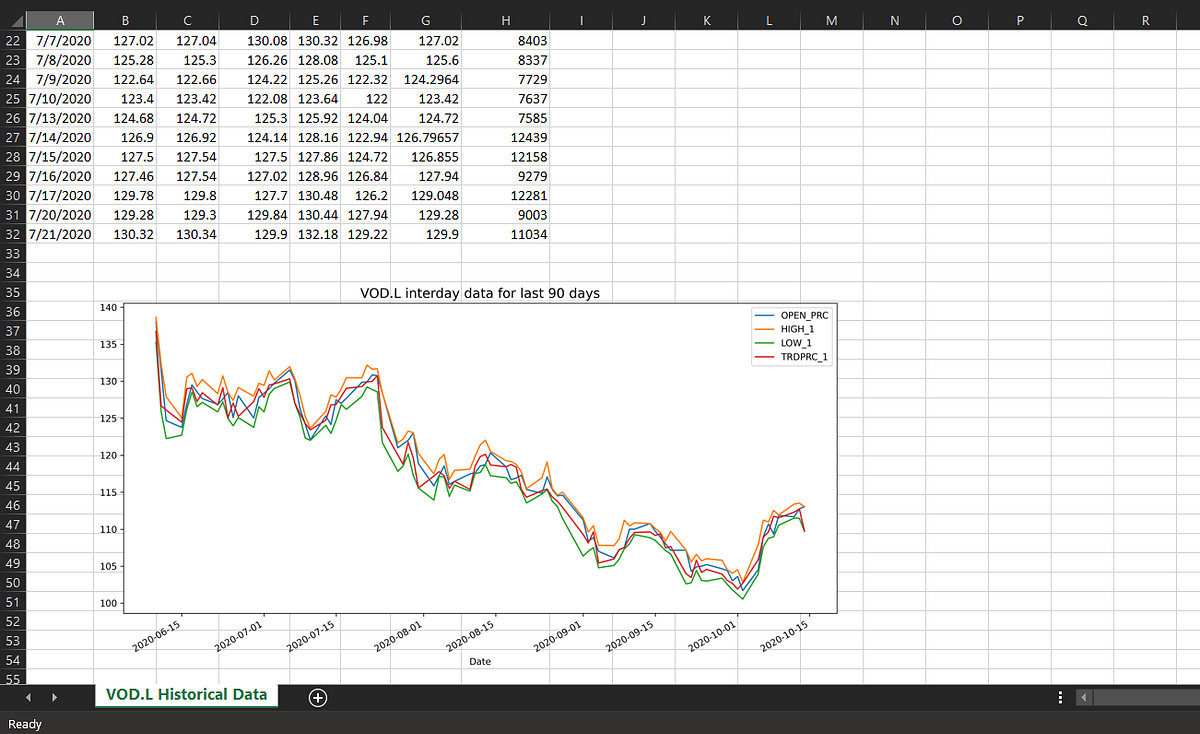
Task: Add a new worksheet with the plus icon
Action: coord(317,697)
